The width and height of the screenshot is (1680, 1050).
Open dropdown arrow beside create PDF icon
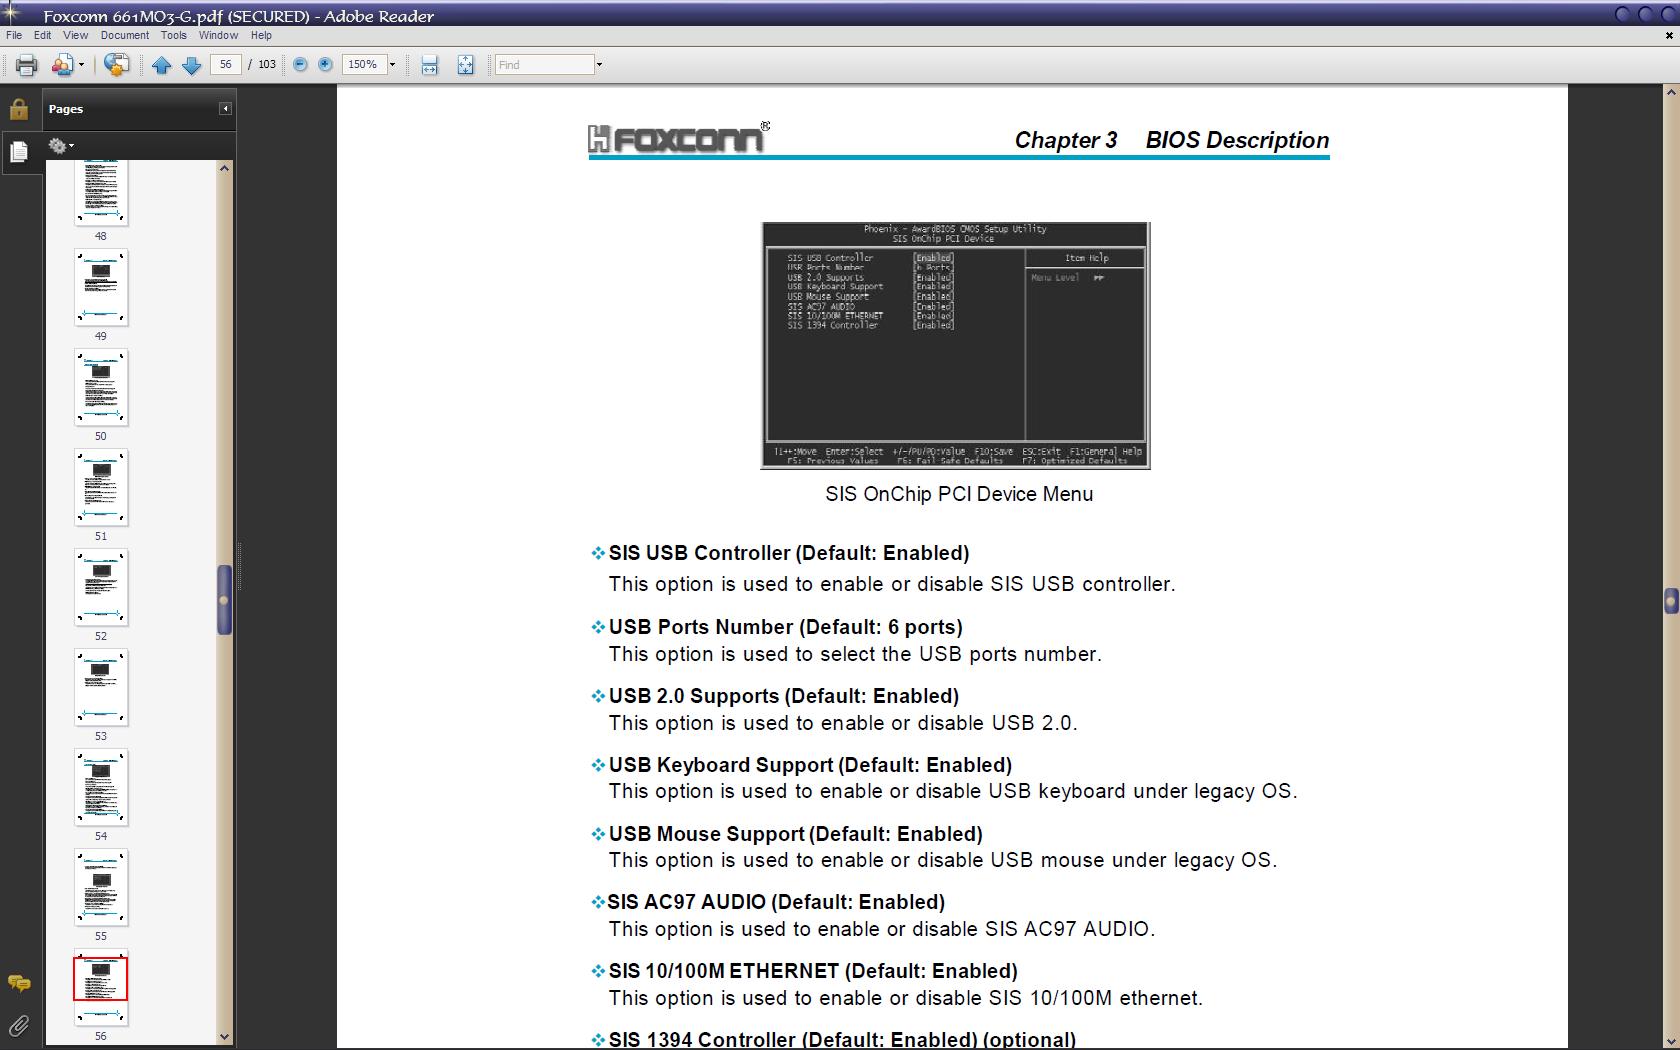click(81, 65)
